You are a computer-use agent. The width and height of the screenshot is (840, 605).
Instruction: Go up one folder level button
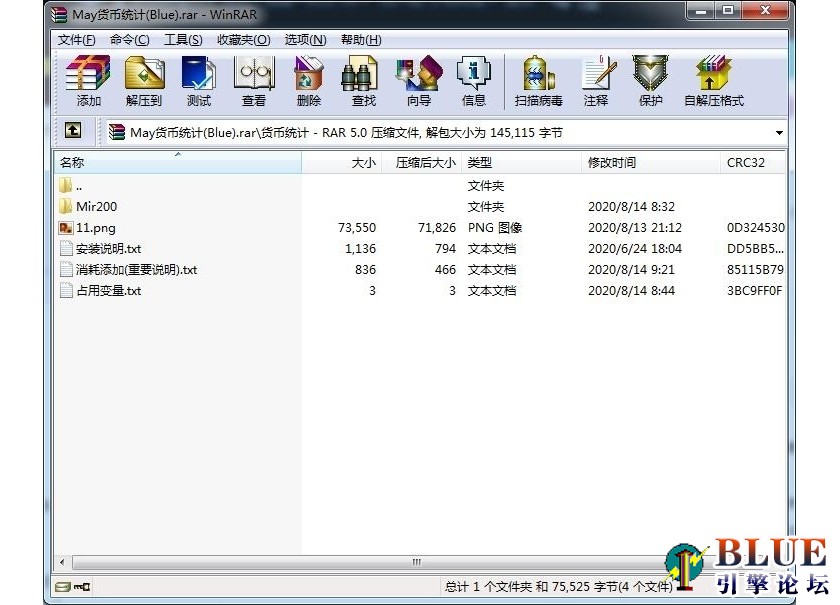click(x=73, y=131)
